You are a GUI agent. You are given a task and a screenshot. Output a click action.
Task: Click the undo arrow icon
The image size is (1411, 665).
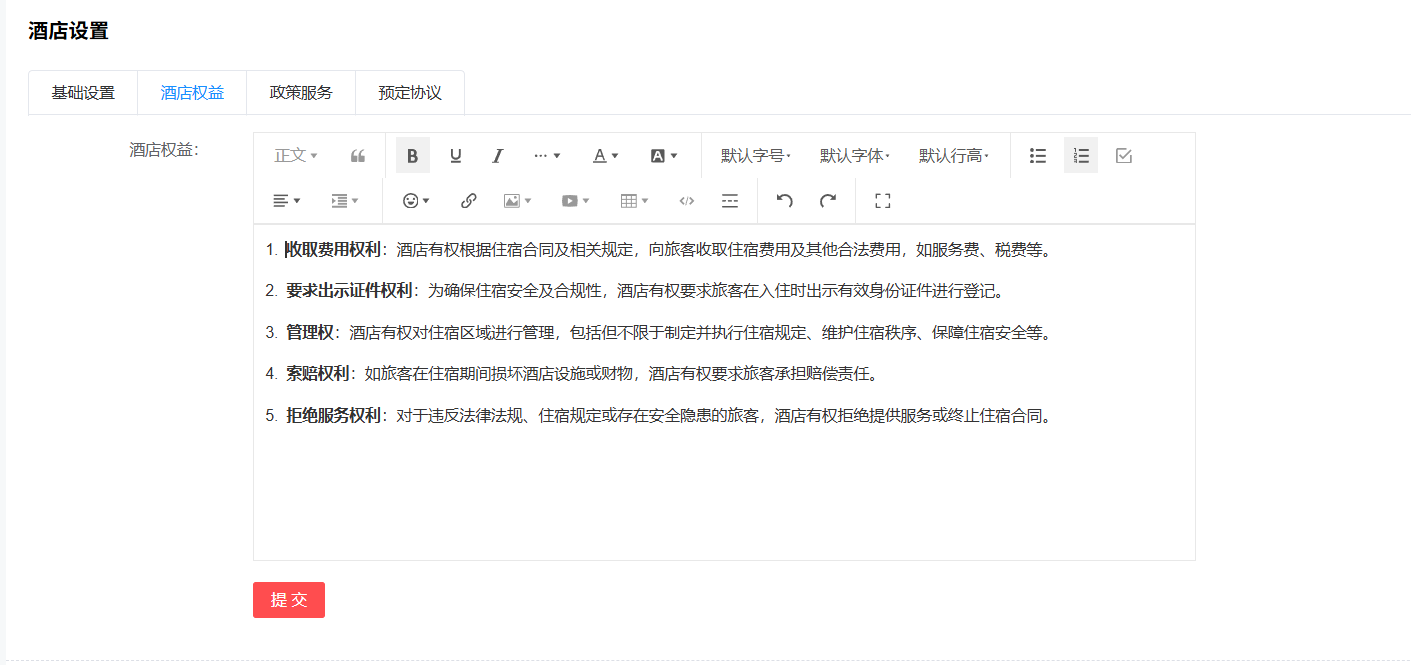784,201
